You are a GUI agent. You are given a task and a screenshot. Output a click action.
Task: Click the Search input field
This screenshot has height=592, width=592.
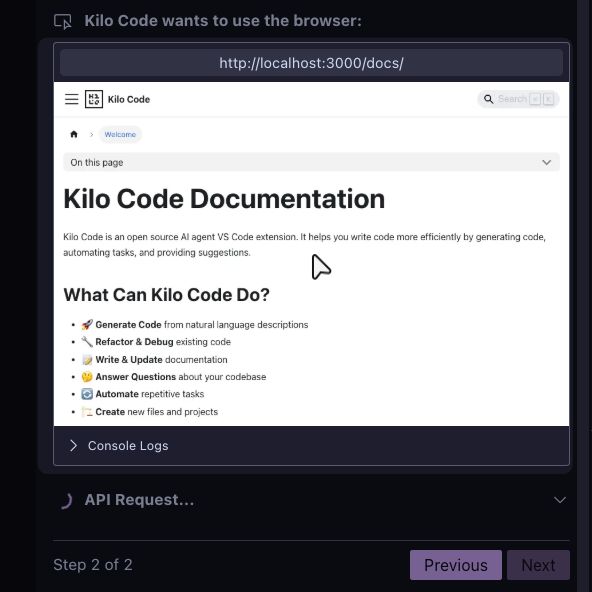(x=518, y=99)
